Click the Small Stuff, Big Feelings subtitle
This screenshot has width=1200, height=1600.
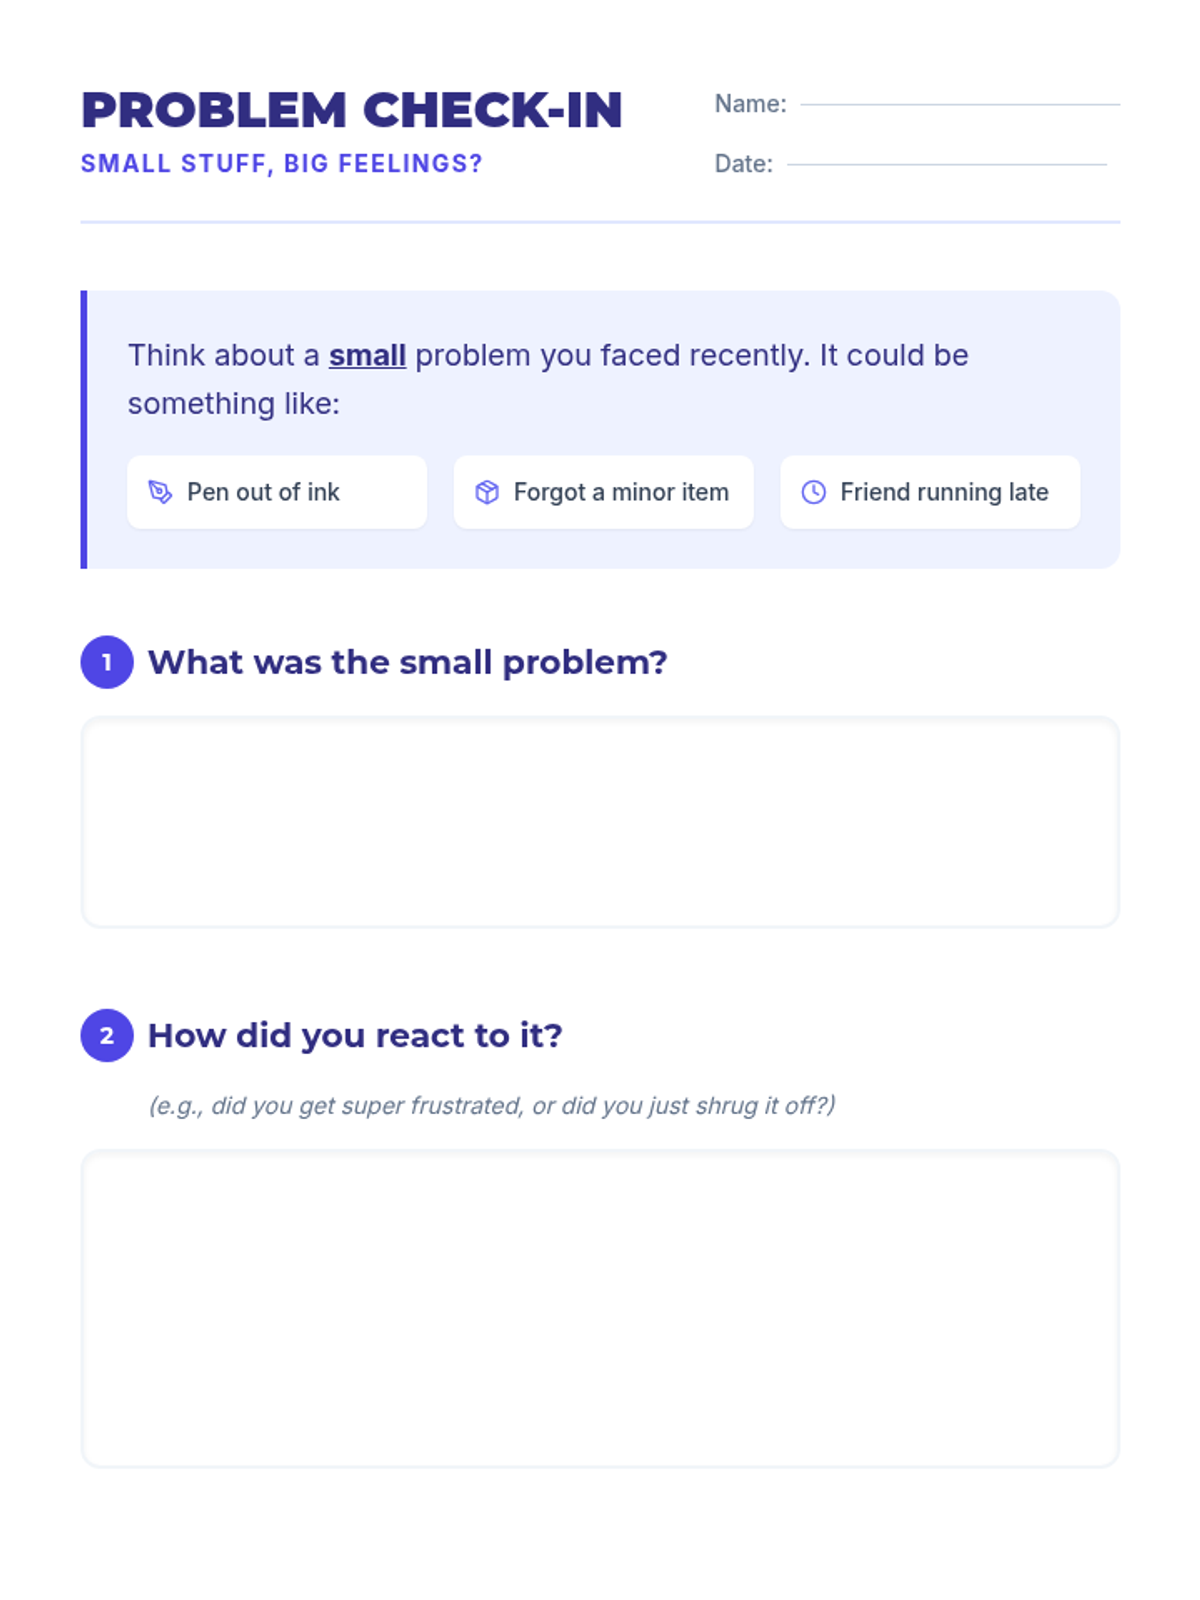click(x=282, y=164)
